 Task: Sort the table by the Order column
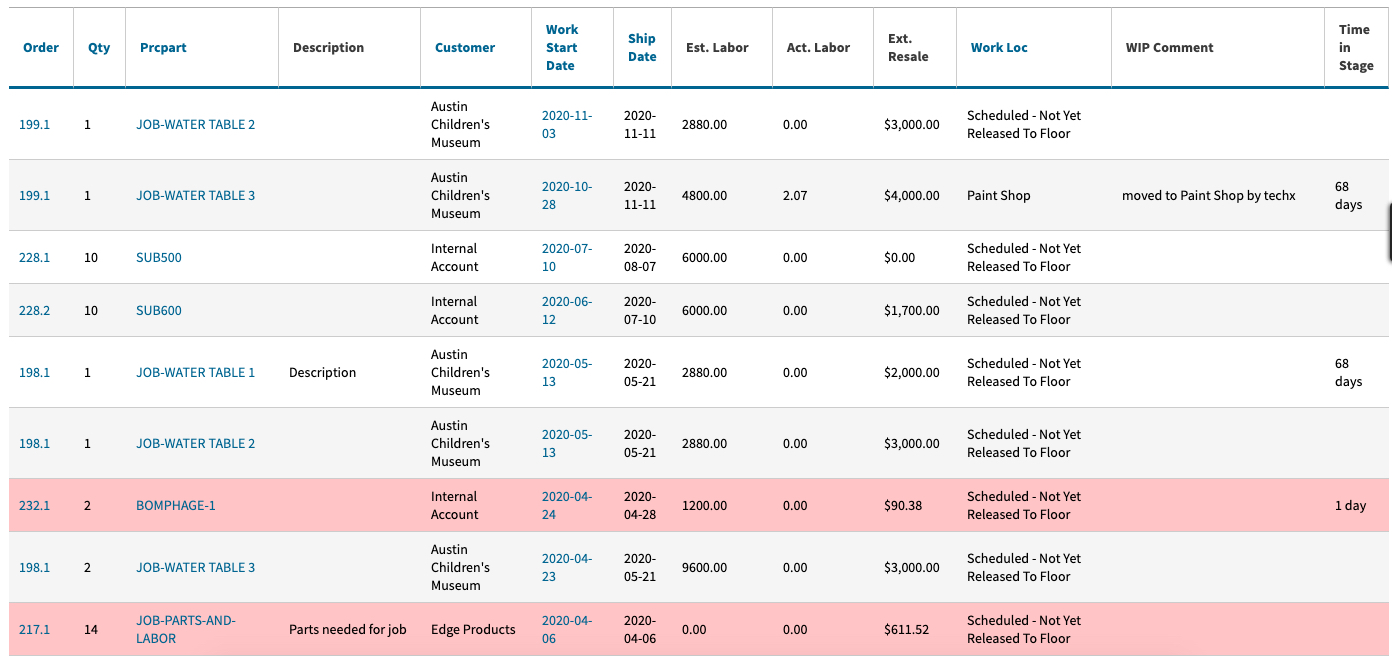(41, 46)
